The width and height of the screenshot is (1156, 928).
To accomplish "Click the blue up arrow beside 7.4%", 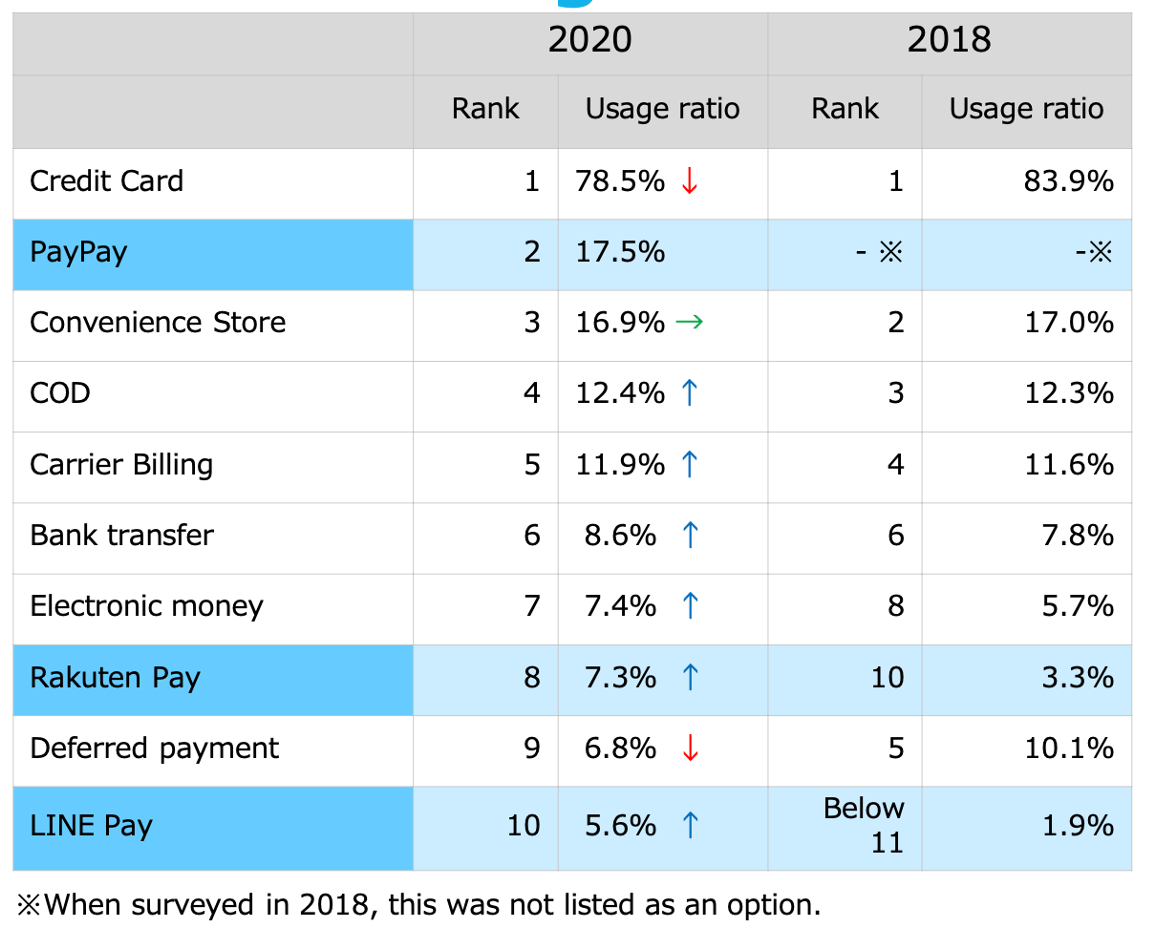I will pyautogui.click(x=690, y=606).
